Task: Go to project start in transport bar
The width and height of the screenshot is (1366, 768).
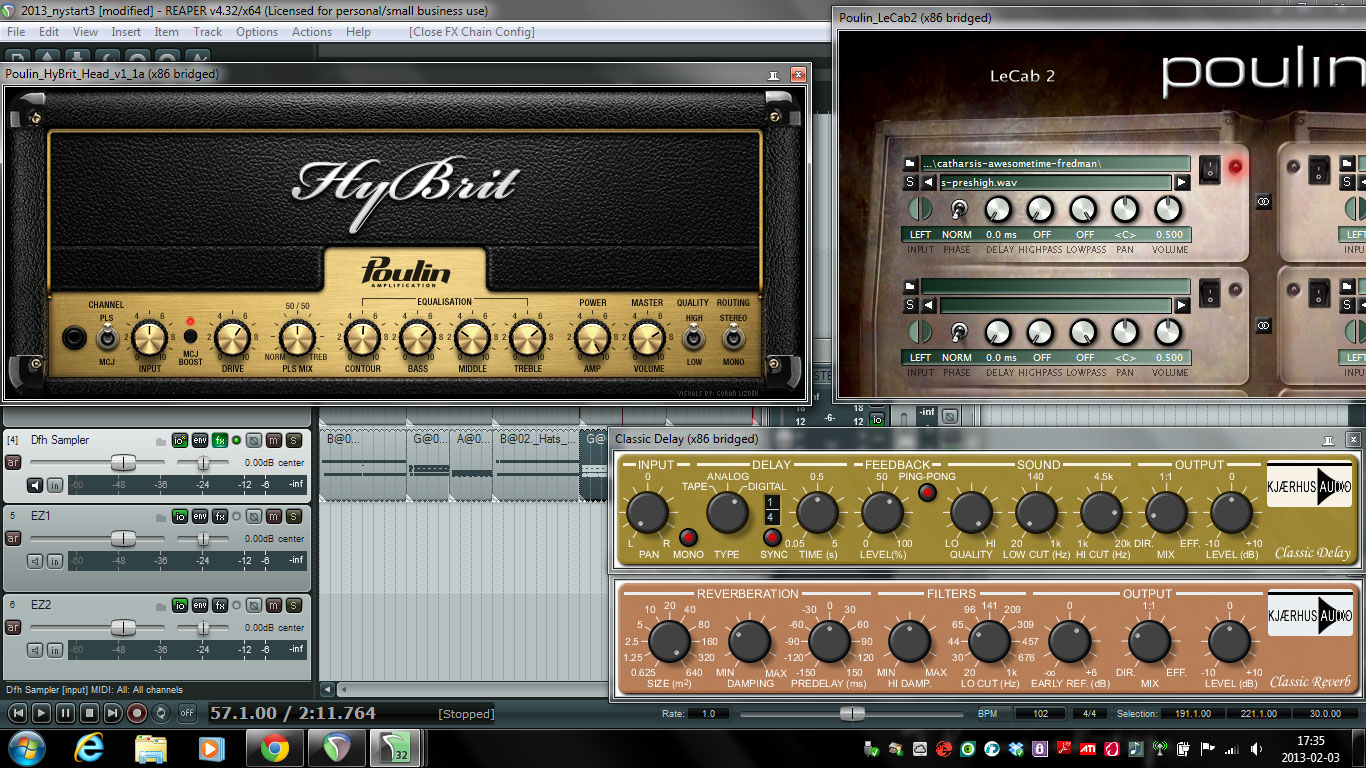Action: 17,713
